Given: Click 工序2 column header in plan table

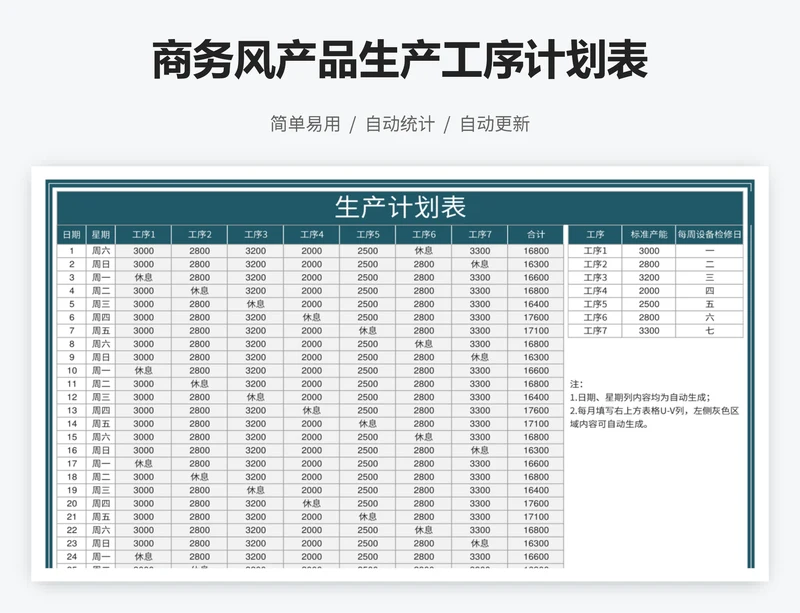Looking at the screenshot, I should (x=199, y=235).
